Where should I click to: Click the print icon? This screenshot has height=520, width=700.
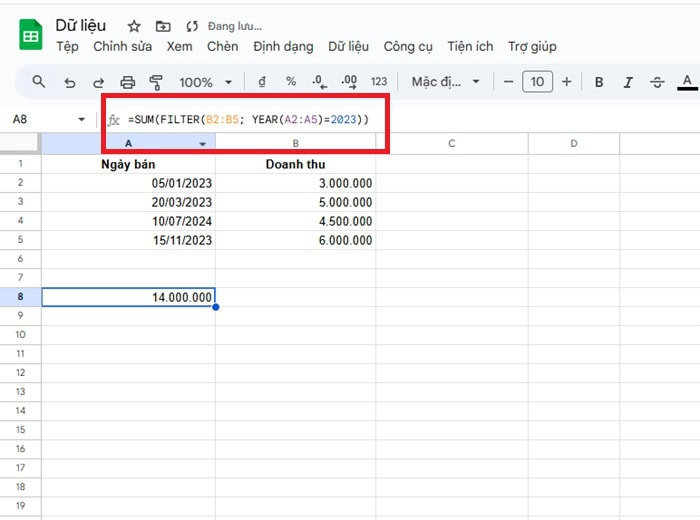pyautogui.click(x=127, y=82)
